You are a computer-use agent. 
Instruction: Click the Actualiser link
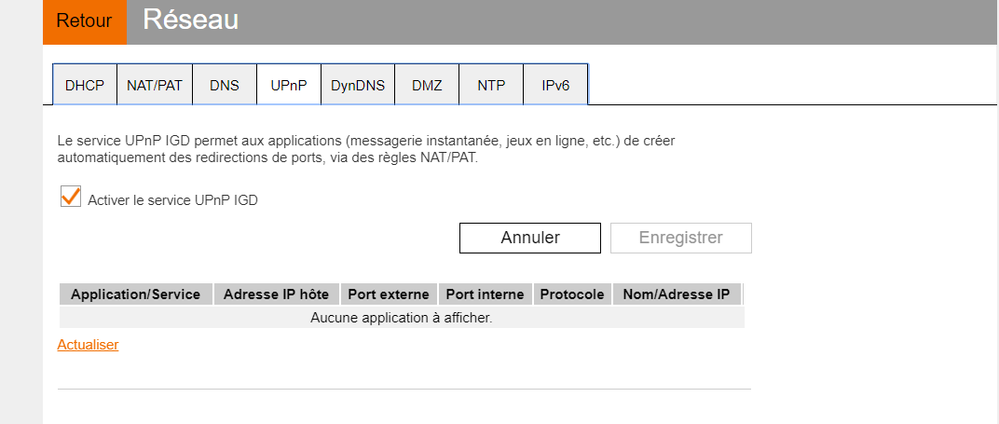click(88, 345)
